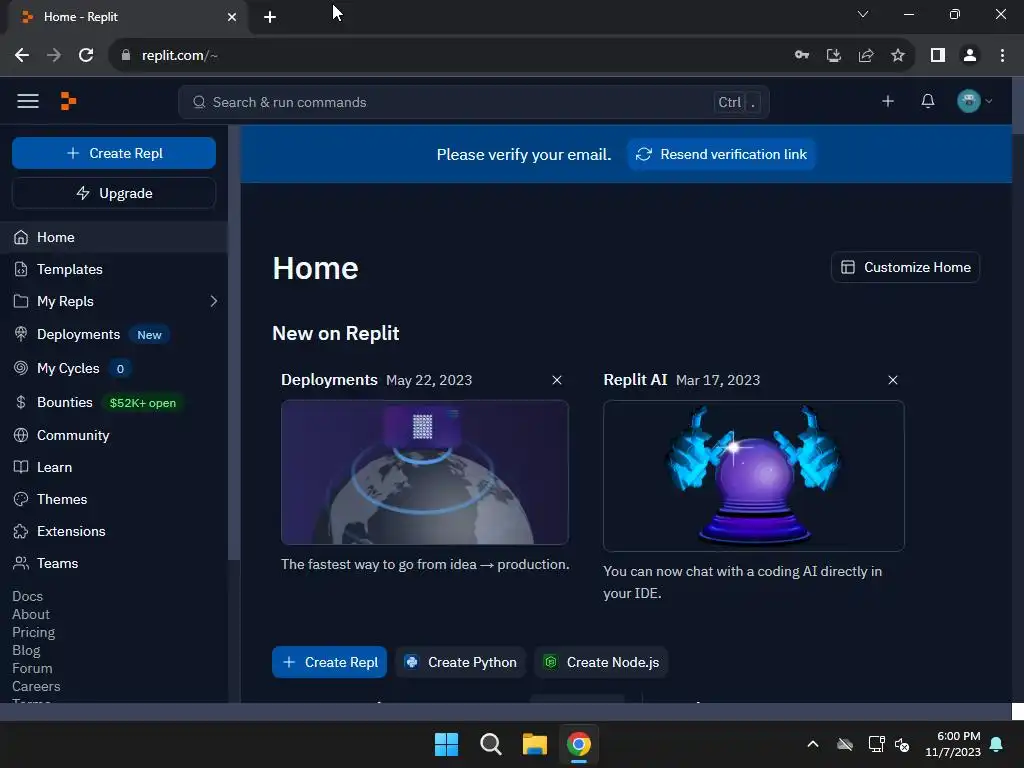Open Windows taskbar search
The width and height of the screenshot is (1024, 768).
click(x=490, y=744)
